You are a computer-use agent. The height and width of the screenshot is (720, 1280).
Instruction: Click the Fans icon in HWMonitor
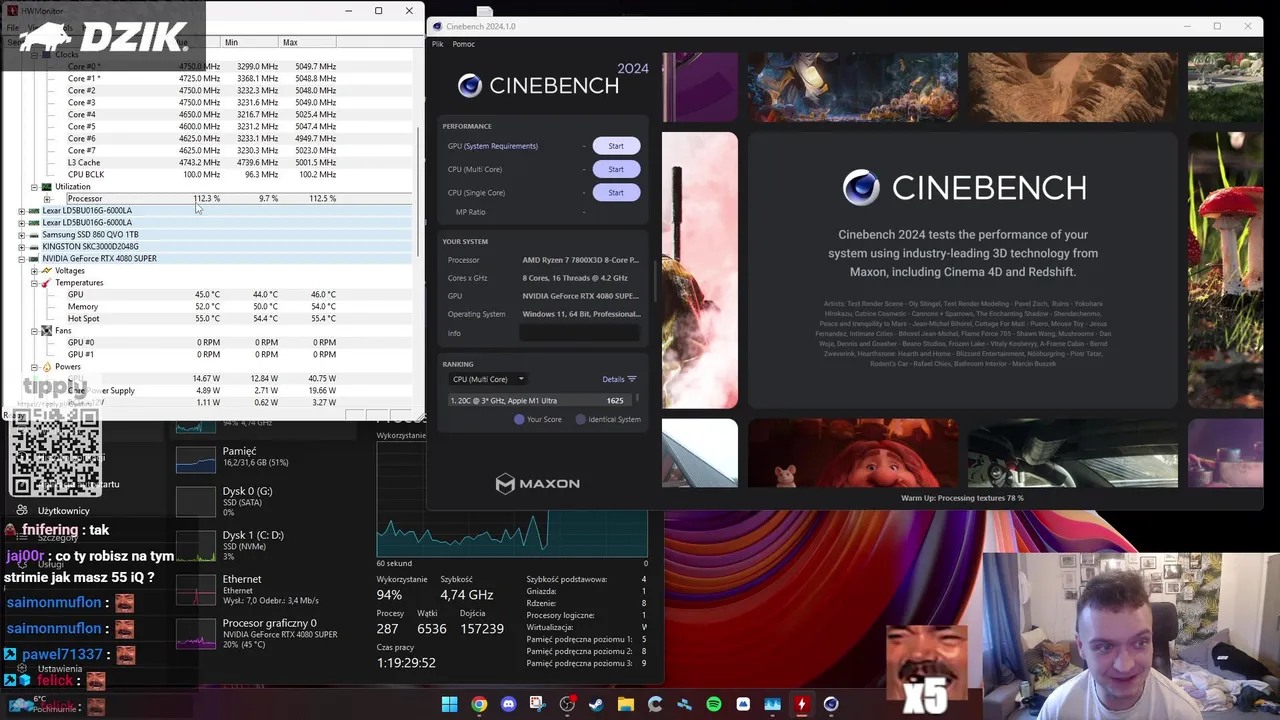pyautogui.click(x=46, y=331)
